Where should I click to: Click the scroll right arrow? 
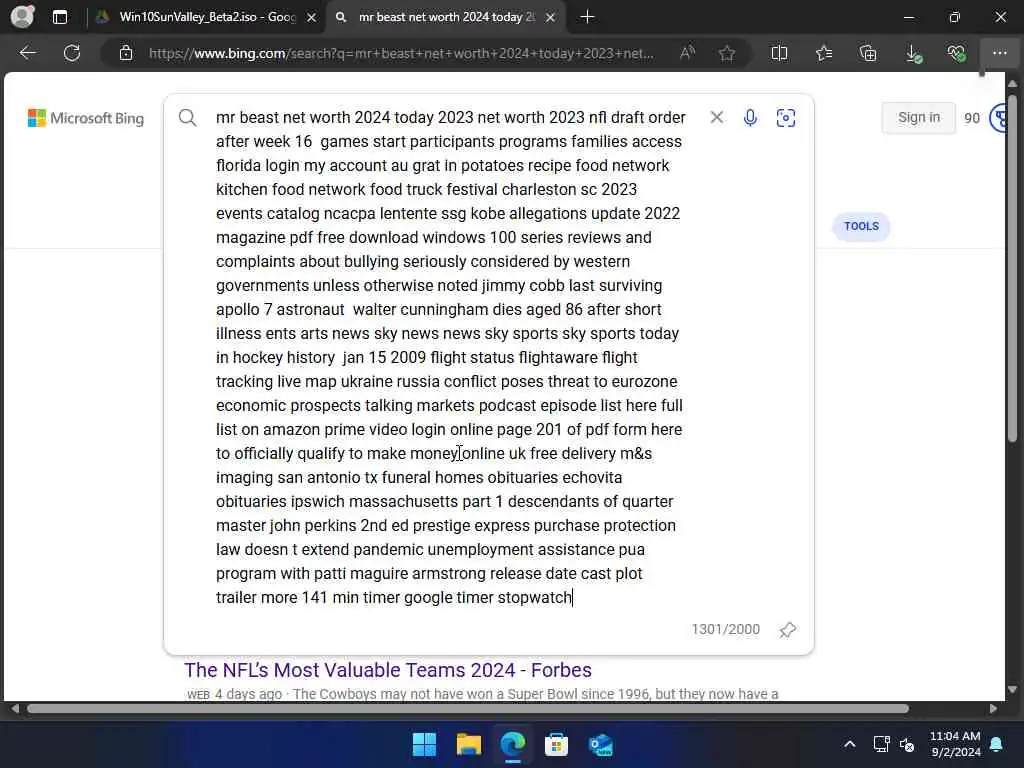(x=993, y=709)
